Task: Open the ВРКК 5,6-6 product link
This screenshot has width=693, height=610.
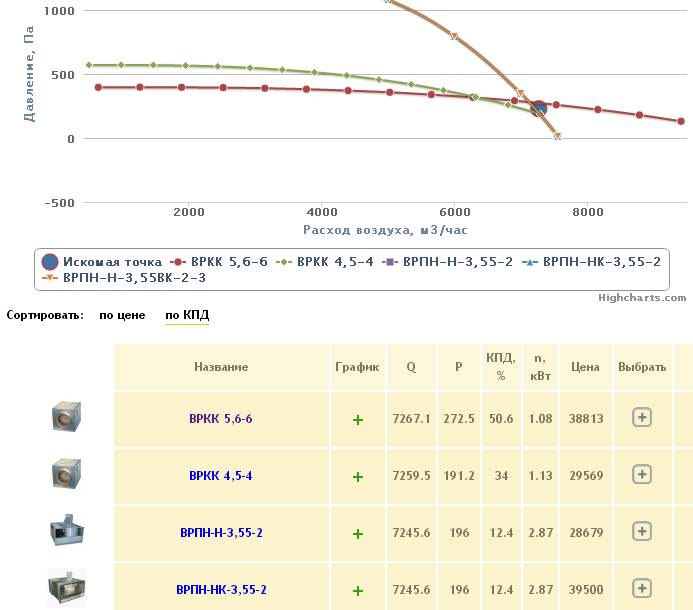Action: point(220,419)
